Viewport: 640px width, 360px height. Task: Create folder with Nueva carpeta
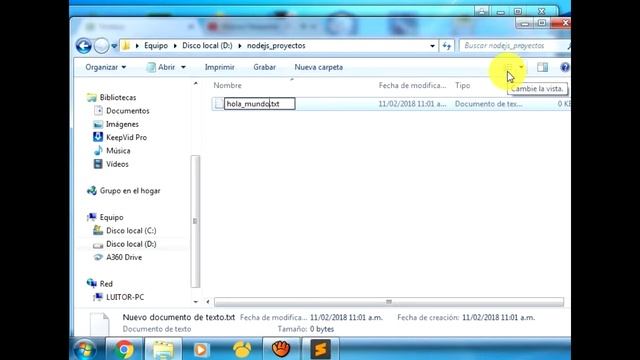(319, 67)
